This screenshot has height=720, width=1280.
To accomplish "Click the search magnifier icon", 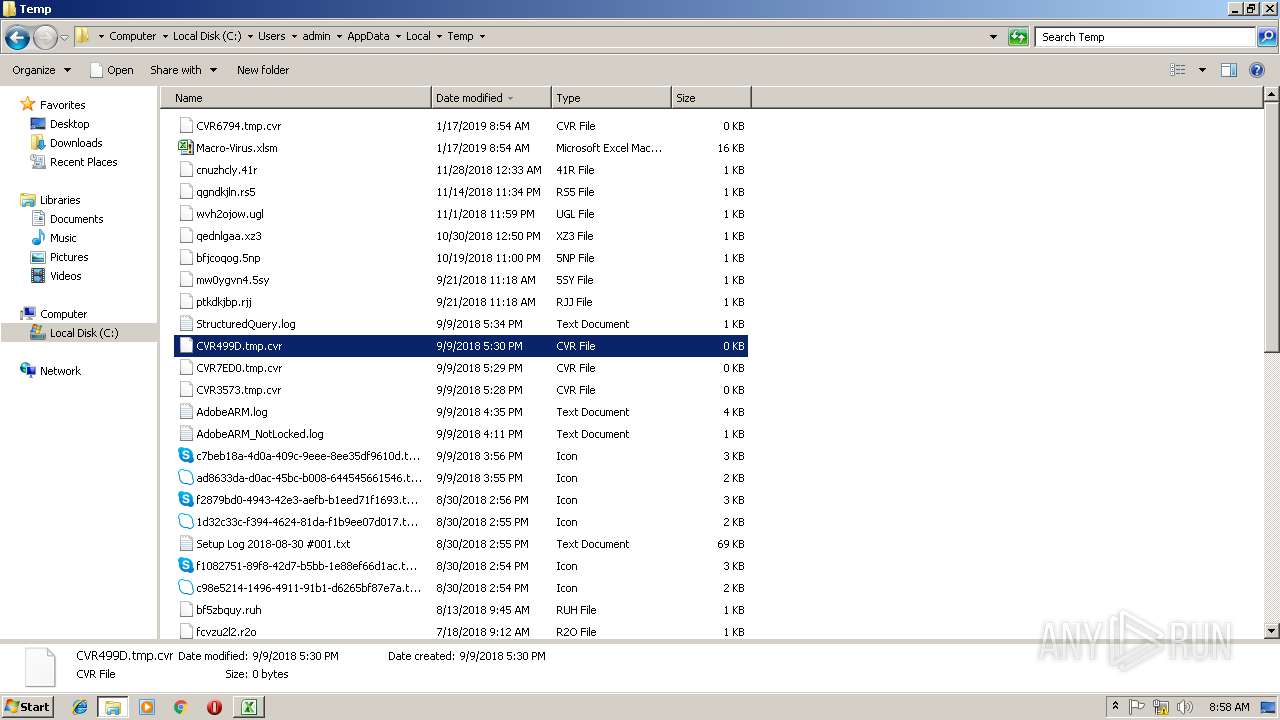I will pos(1266,37).
